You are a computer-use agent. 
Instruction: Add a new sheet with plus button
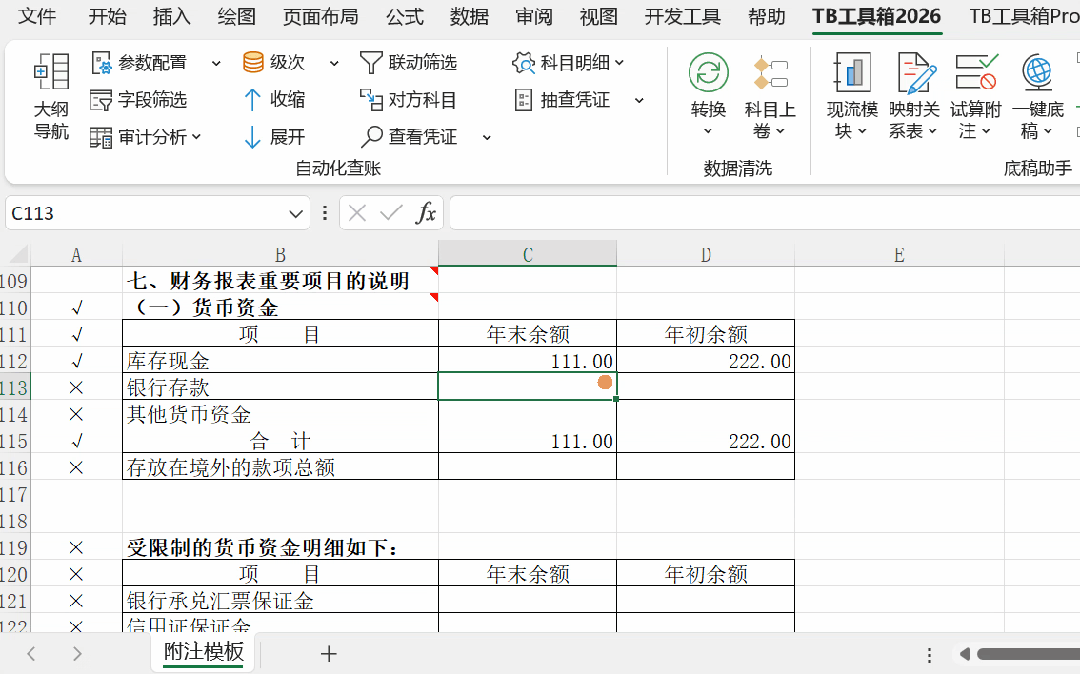click(329, 653)
